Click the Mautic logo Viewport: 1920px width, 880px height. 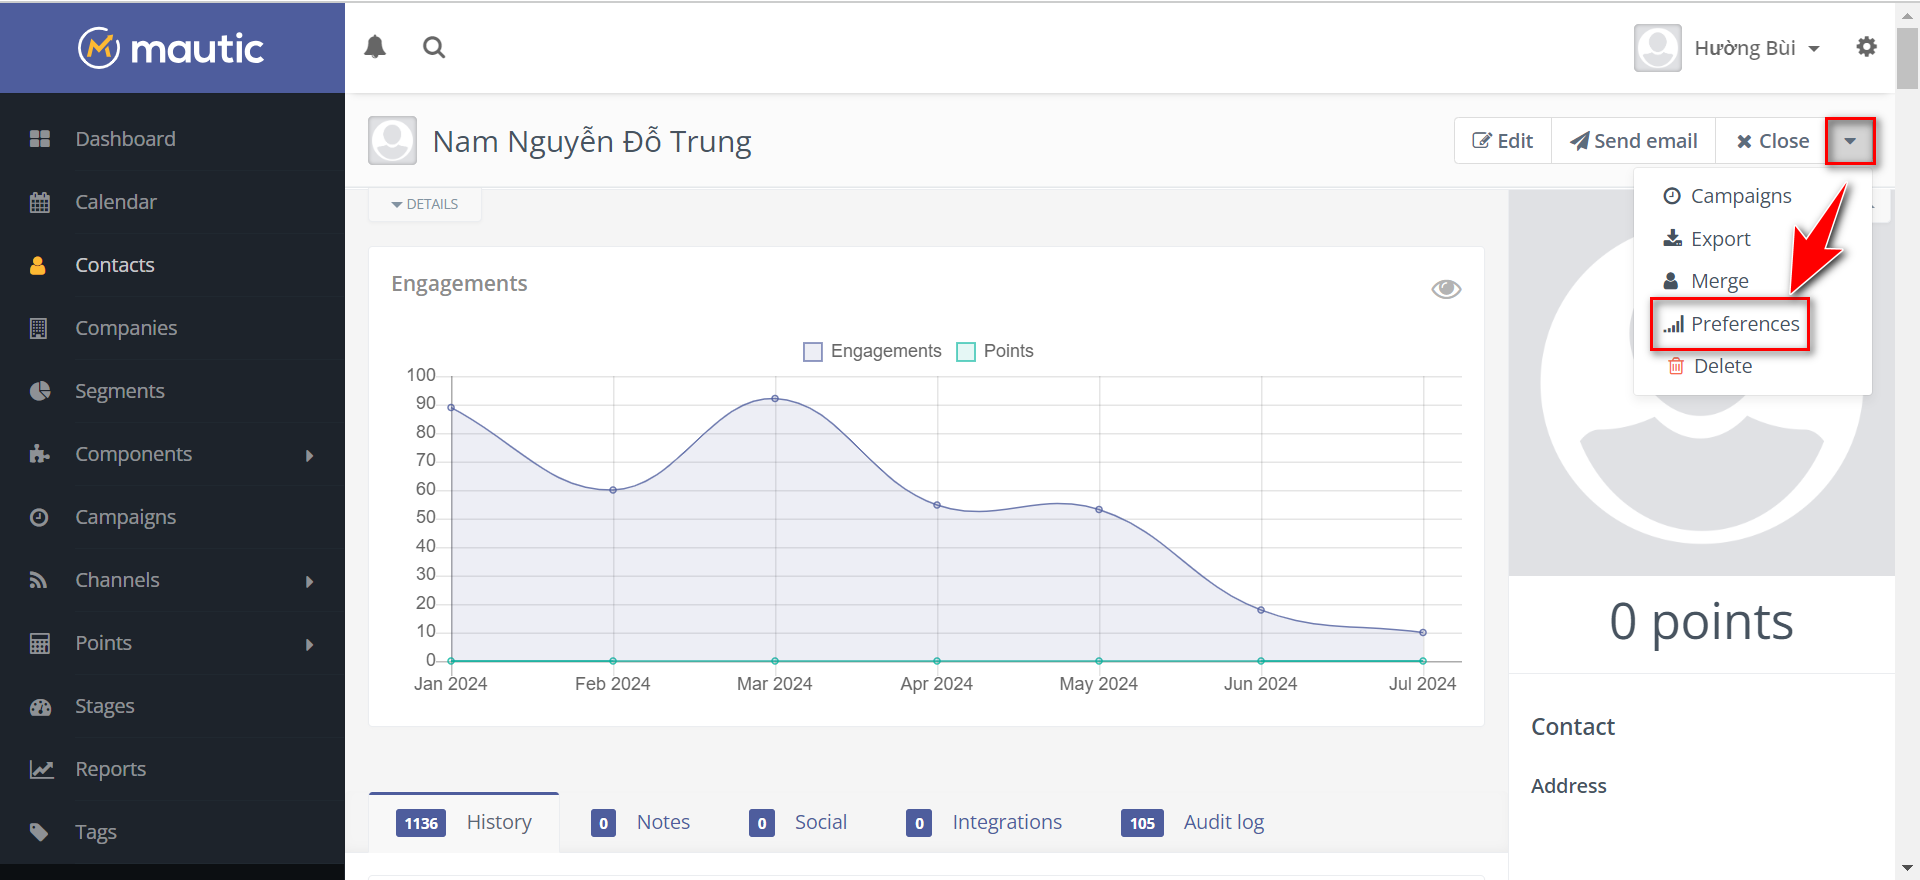tap(172, 48)
